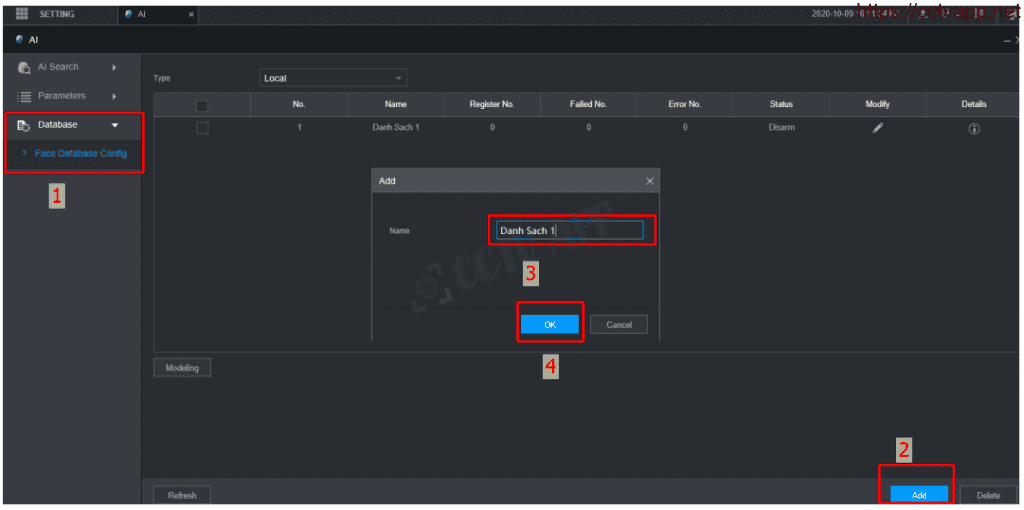Screen dimensions: 1024x510
Task: Click the Database icon in sidebar
Action: tap(24, 125)
